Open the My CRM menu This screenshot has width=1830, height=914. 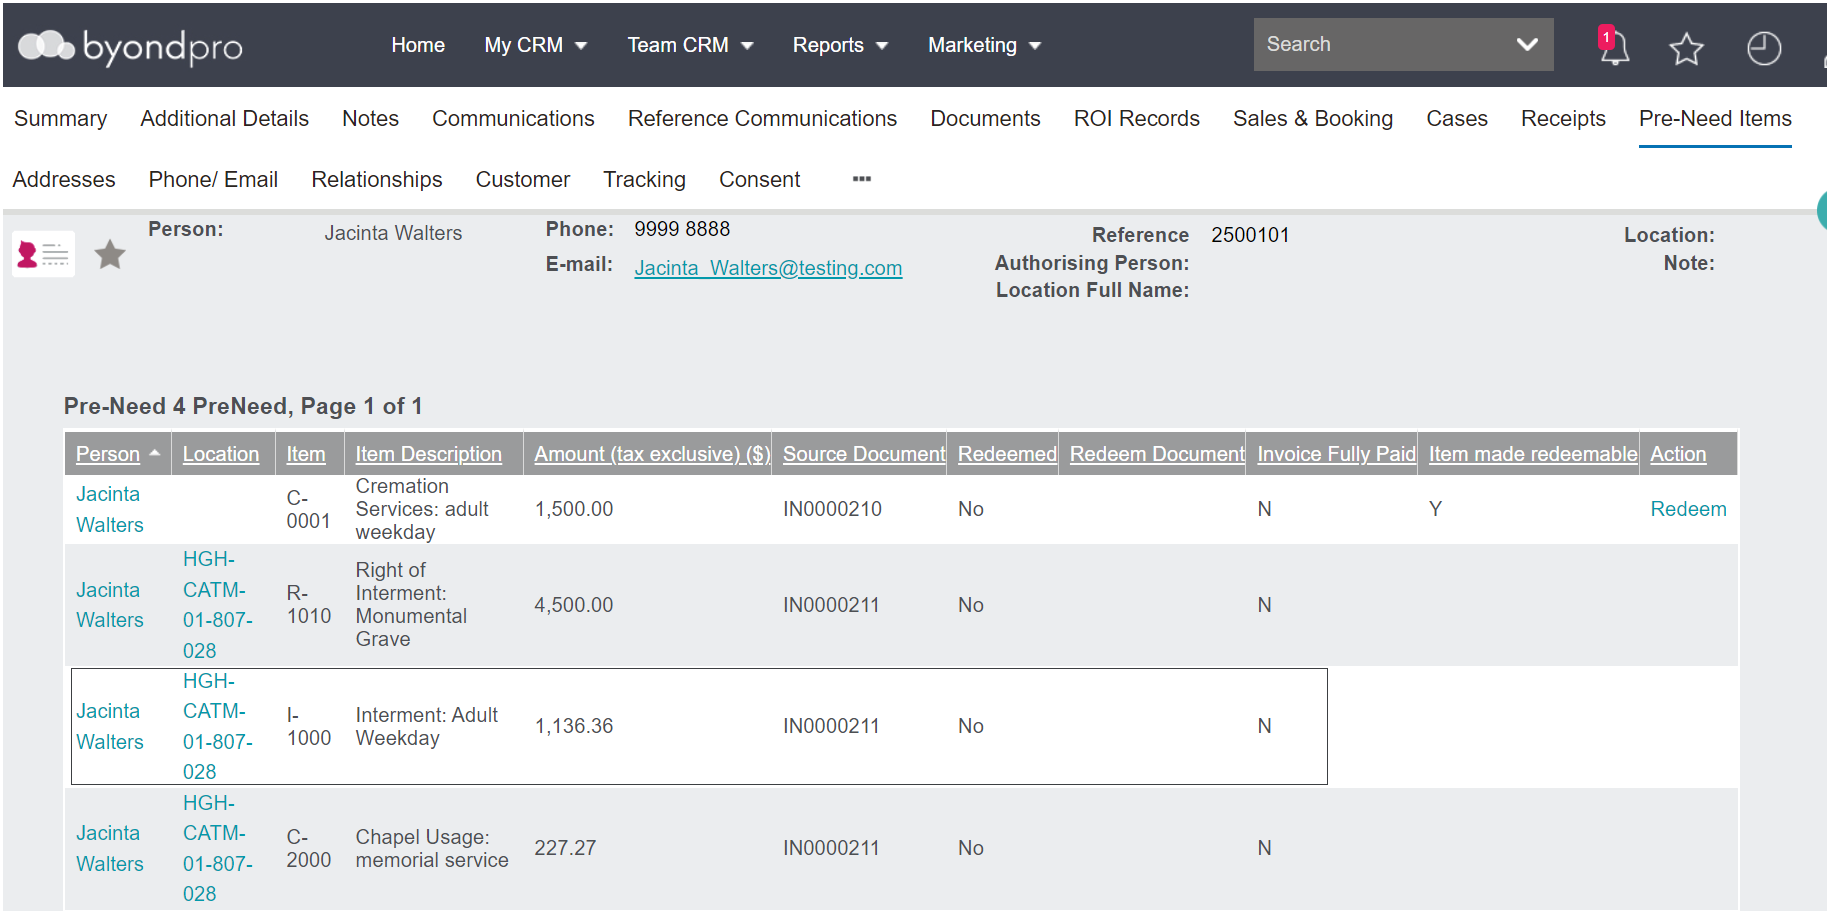tap(536, 45)
